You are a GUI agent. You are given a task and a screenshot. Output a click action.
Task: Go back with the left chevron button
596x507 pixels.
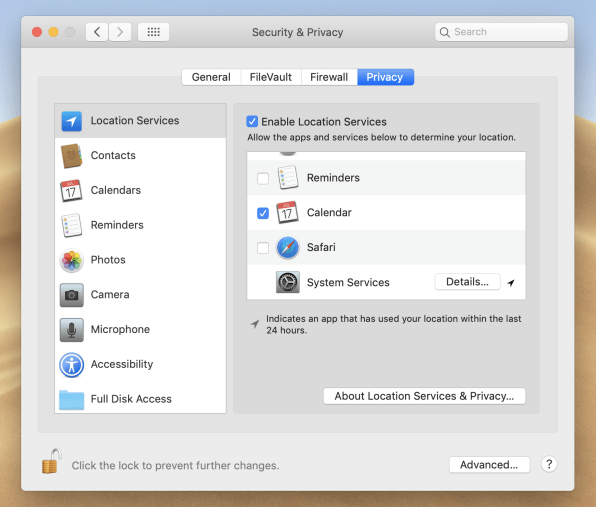coord(97,32)
